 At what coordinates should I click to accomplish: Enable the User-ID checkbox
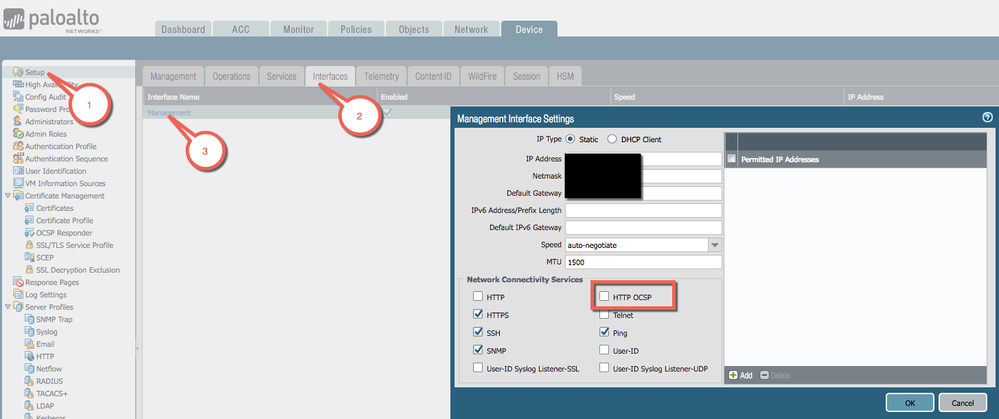pos(604,350)
